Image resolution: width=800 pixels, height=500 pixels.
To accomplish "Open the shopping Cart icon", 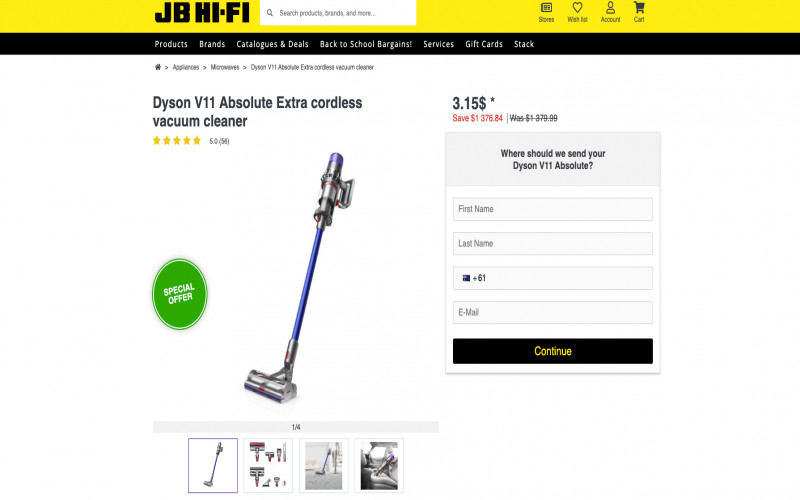I will (639, 8).
